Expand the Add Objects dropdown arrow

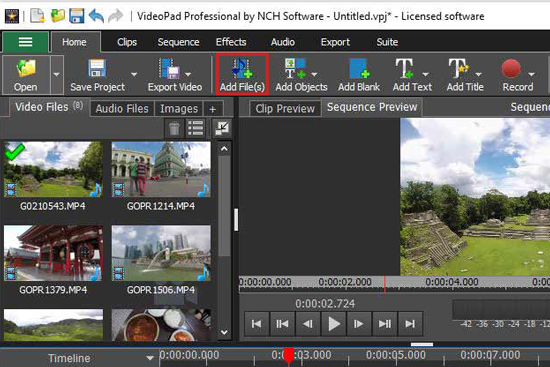pos(314,74)
